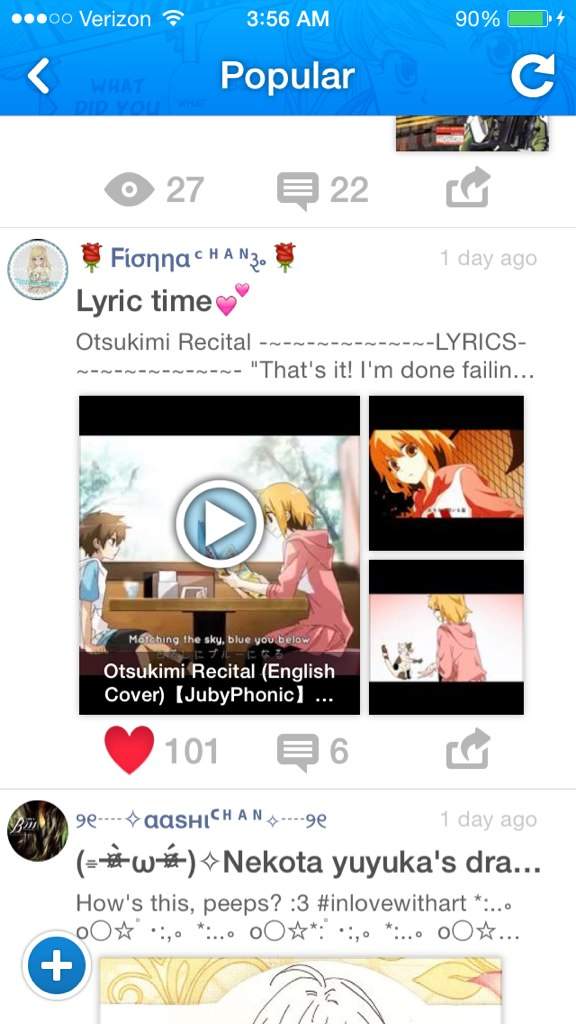Open Fionna Chan's profile avatar
This screenshot has height=1024, width=576.
tap(37, 270)
